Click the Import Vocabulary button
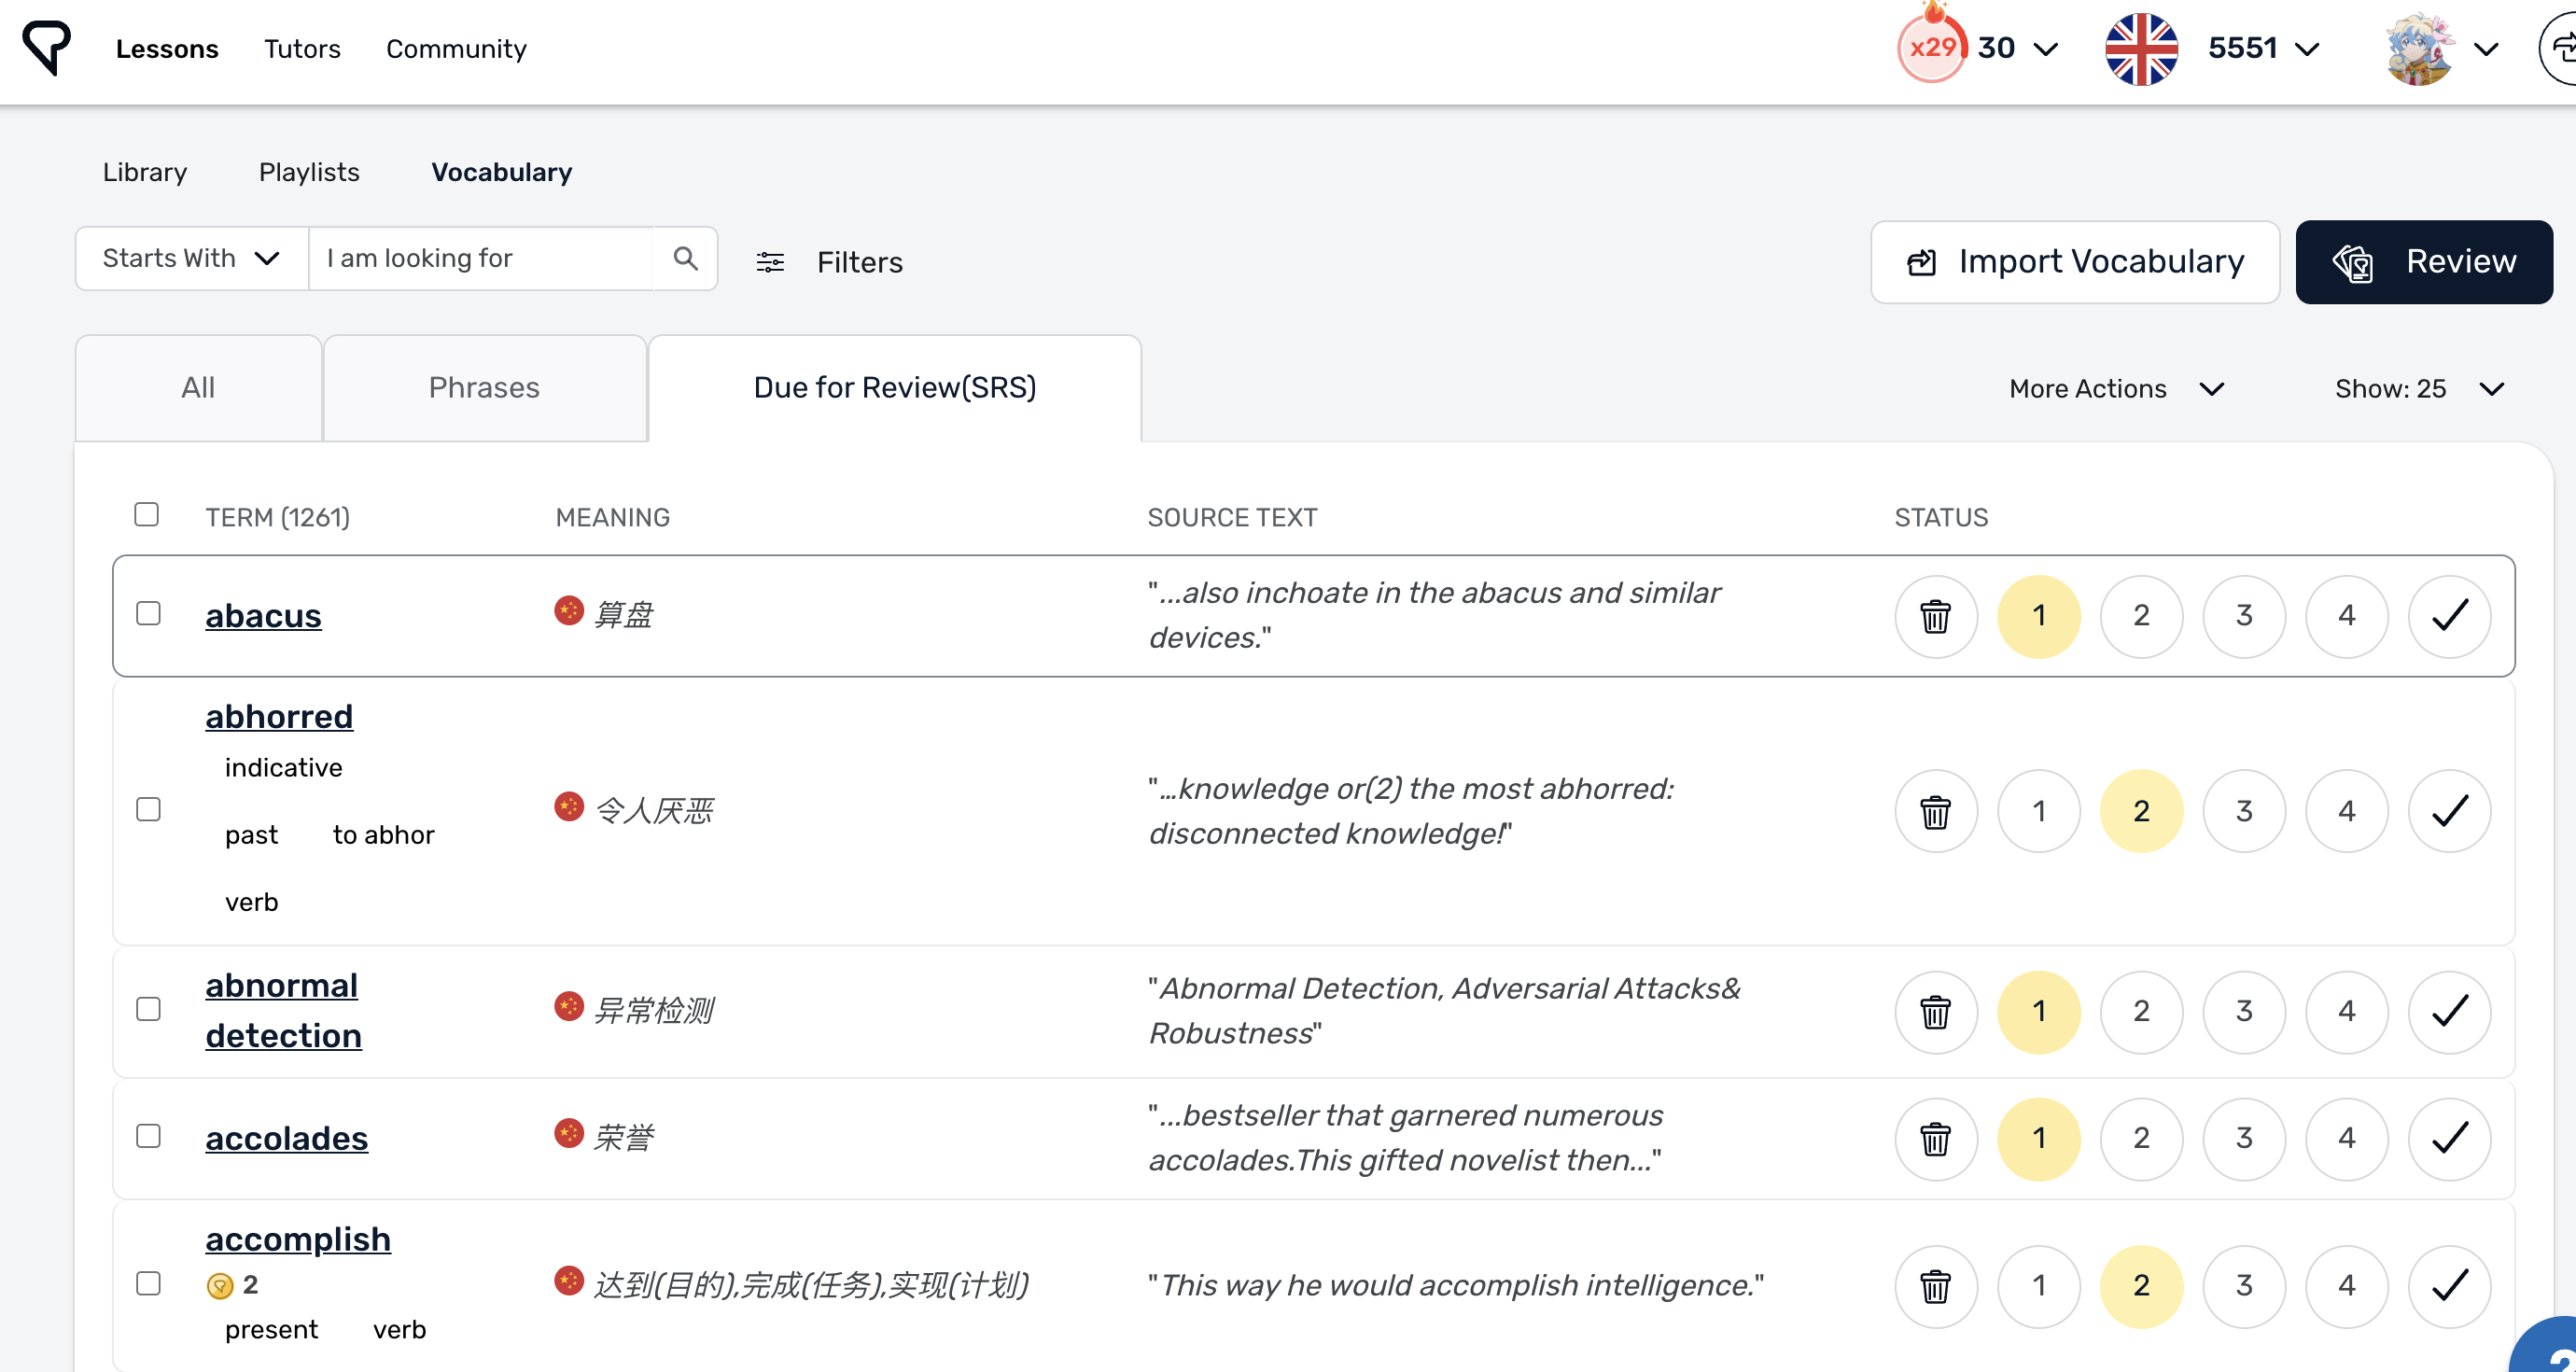This screenshot has height=1372, width=2576. 2074,262
